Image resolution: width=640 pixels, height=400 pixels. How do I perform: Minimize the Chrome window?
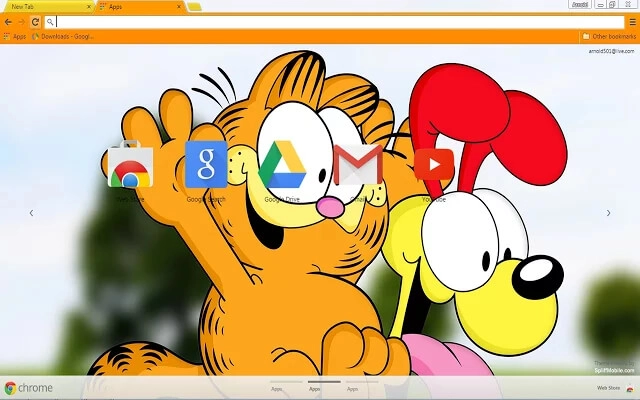(600, 4)
